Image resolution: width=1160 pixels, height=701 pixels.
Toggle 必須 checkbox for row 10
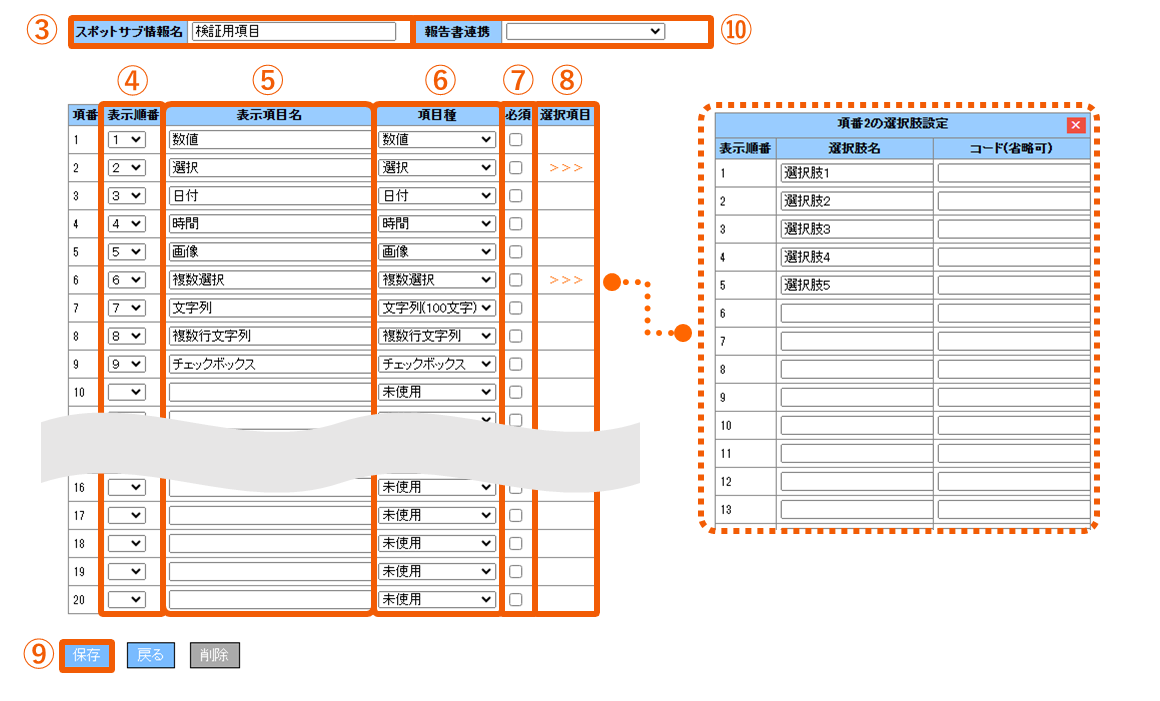point(516,393)
